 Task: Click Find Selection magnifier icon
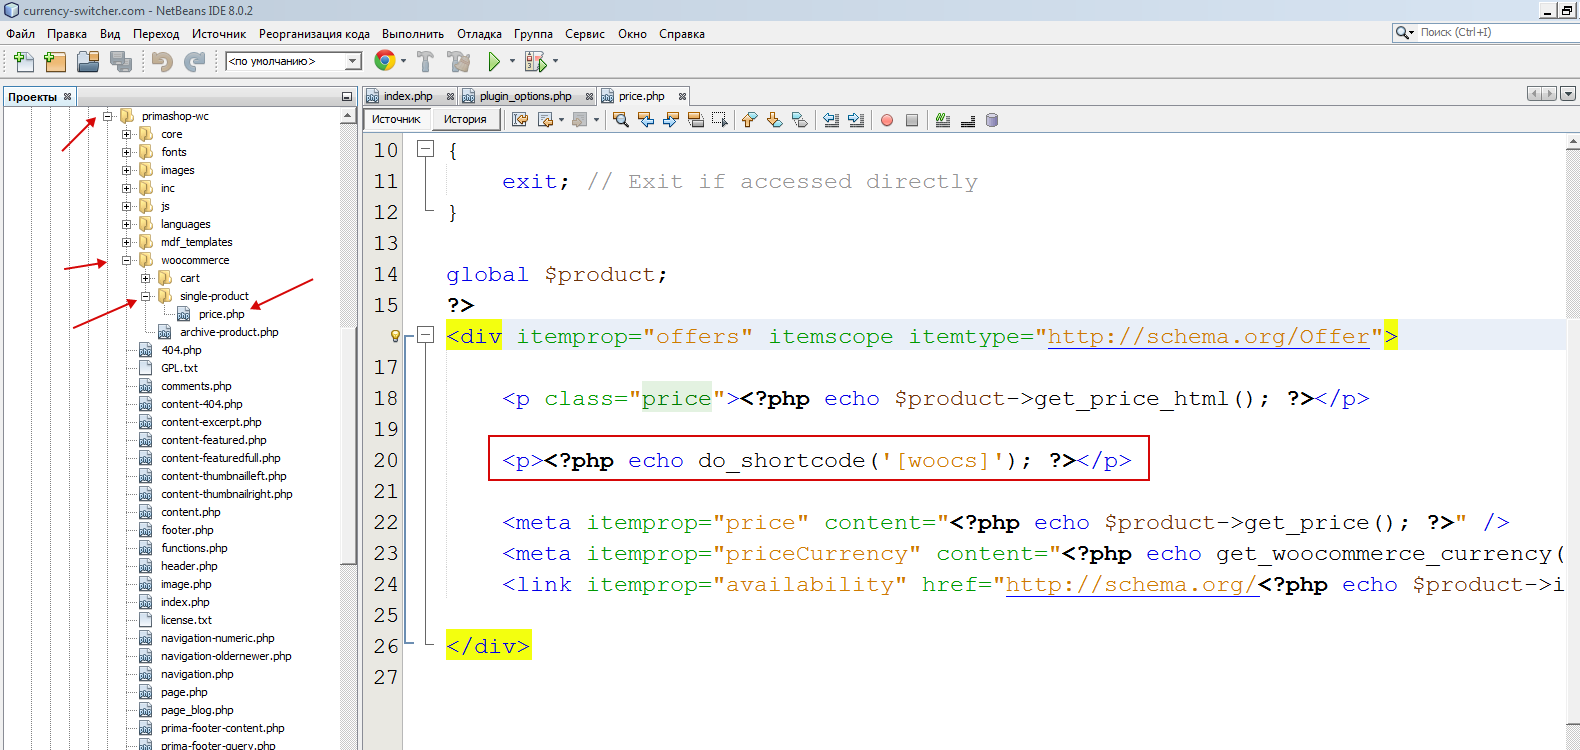621,120
